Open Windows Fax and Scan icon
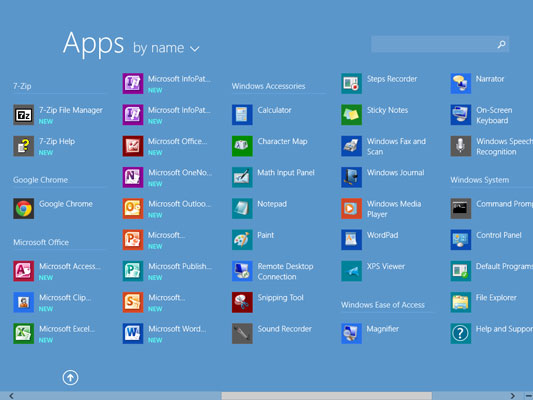 [x=351, y=146]
